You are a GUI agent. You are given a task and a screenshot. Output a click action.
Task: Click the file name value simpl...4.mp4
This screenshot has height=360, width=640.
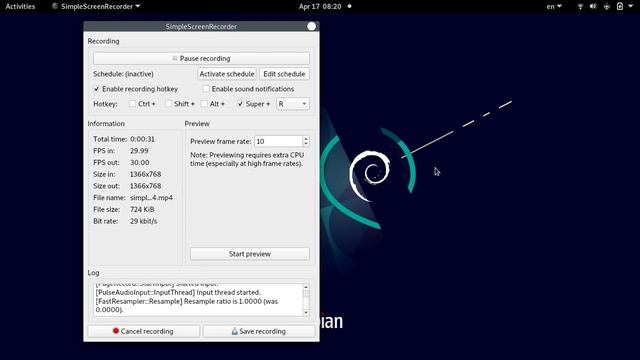pos(151,198)
